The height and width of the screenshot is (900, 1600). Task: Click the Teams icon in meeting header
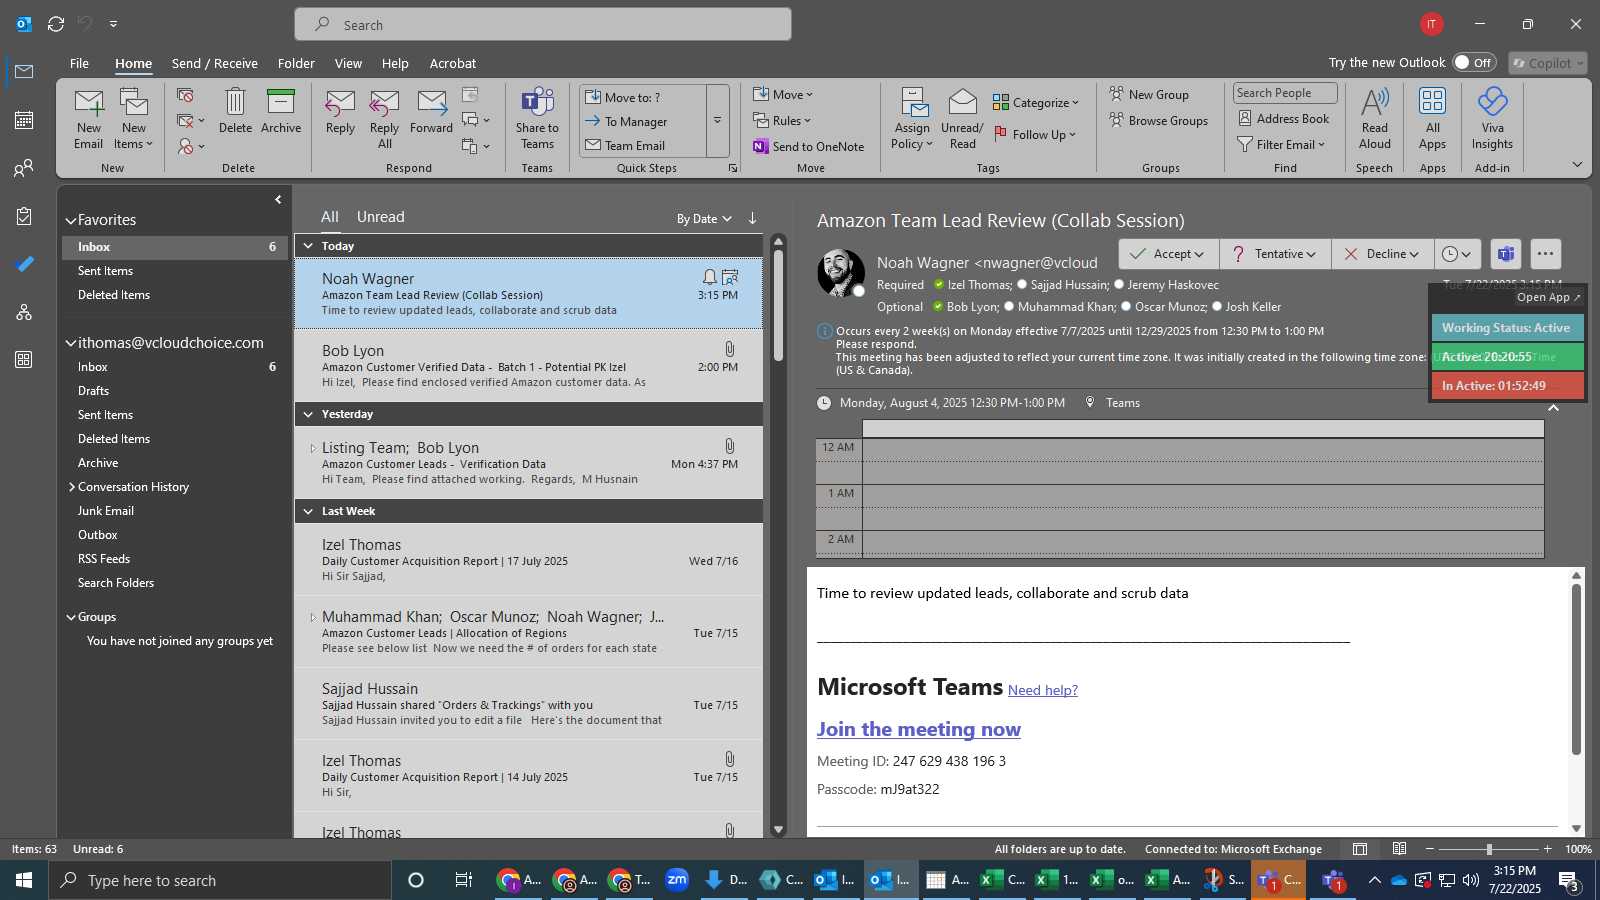pos(1505,254)
